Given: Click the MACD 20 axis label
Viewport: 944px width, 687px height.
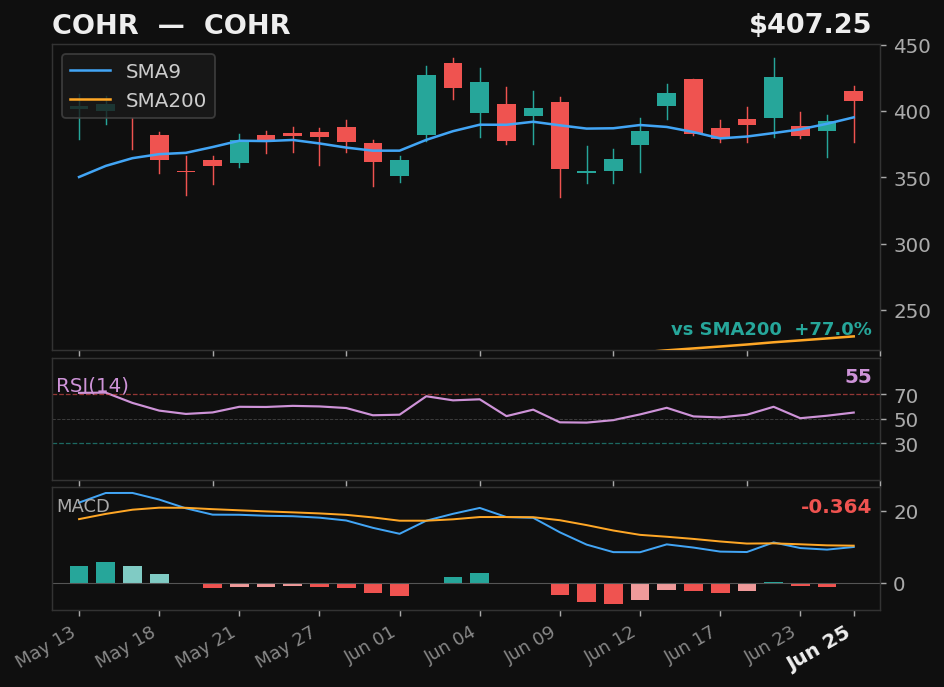Looking at the screenshot, I should point(906,512).
